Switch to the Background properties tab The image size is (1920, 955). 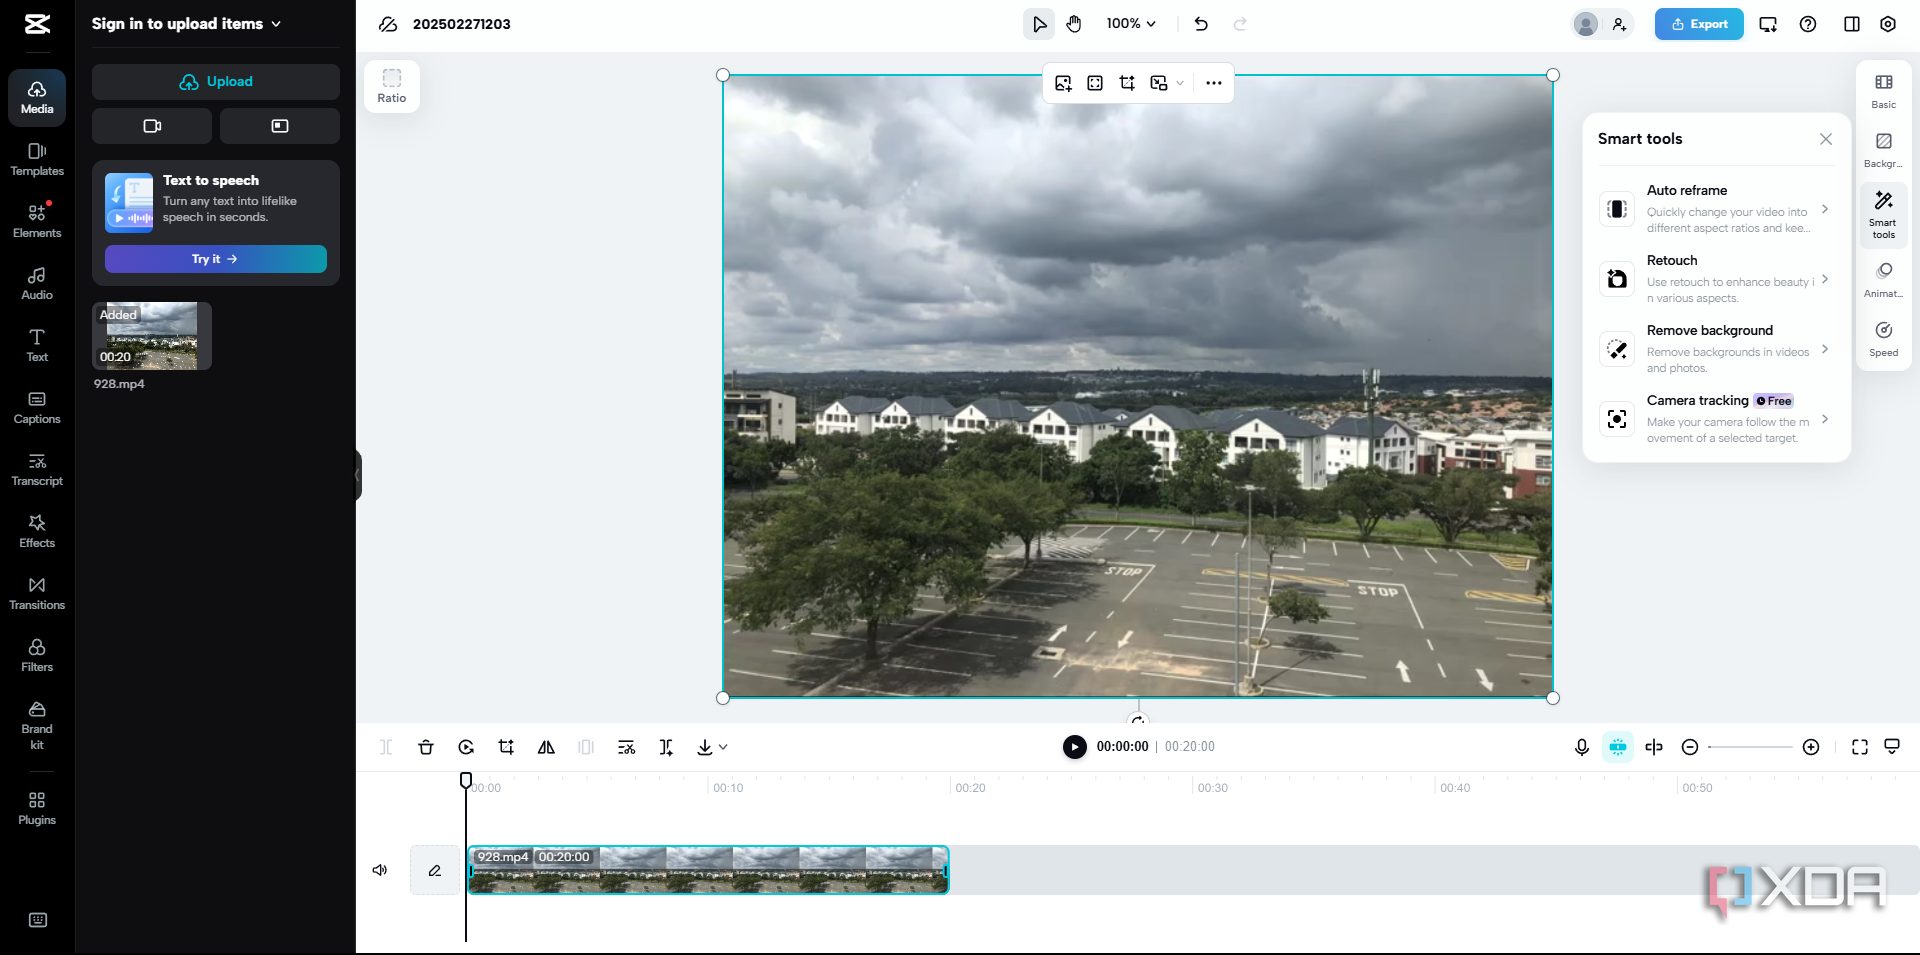pyautogui.click(x=1884, y=150)
